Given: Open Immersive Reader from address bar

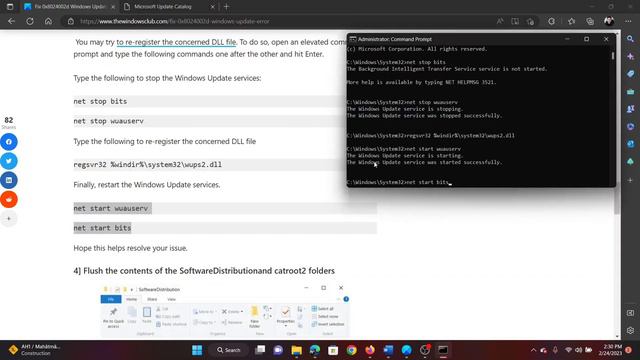Looking at the screenshot, I should click(515, 21).
